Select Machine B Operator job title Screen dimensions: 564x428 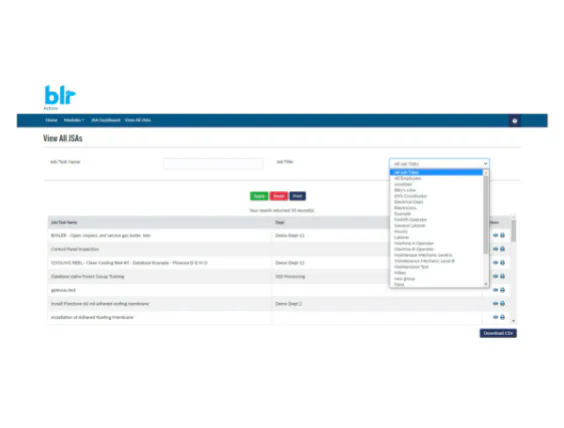[414, 249]
